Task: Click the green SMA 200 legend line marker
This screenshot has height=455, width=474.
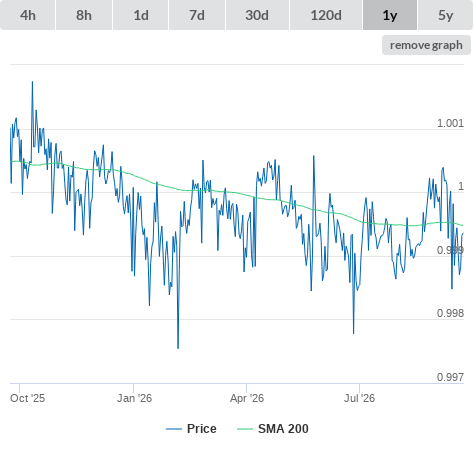Action: [245, 429]
